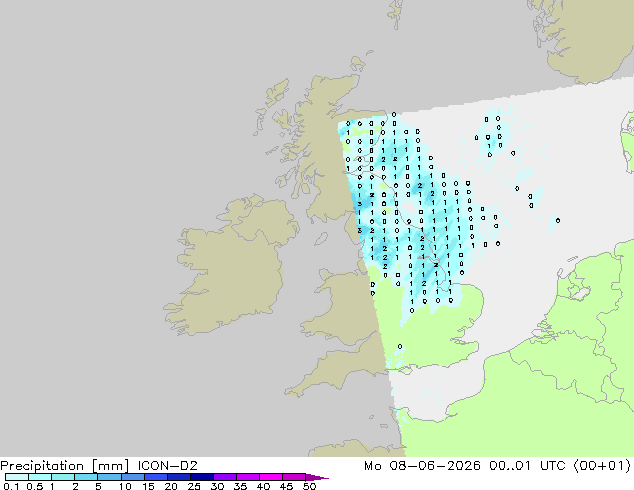
Task: Select the 40–45 mm magenta legend box
Action: tap(271, 477)
